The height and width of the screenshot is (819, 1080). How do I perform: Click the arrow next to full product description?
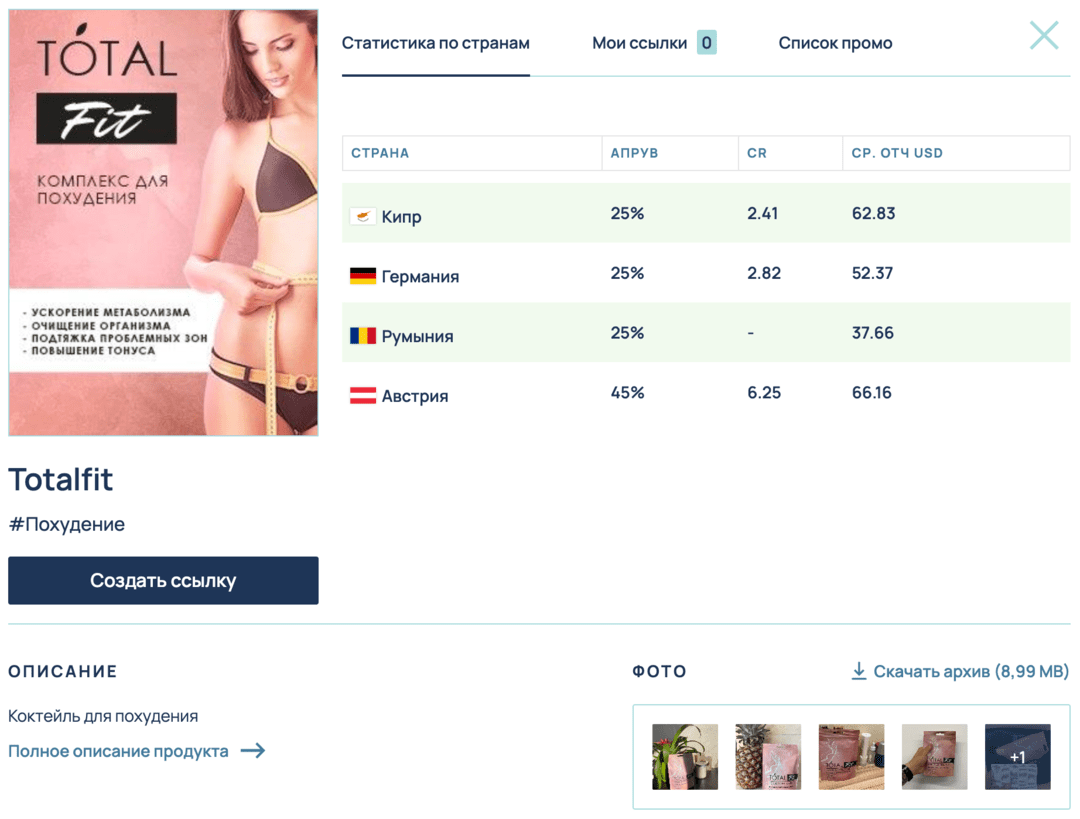pyautogui.click(x=253, y=751)
